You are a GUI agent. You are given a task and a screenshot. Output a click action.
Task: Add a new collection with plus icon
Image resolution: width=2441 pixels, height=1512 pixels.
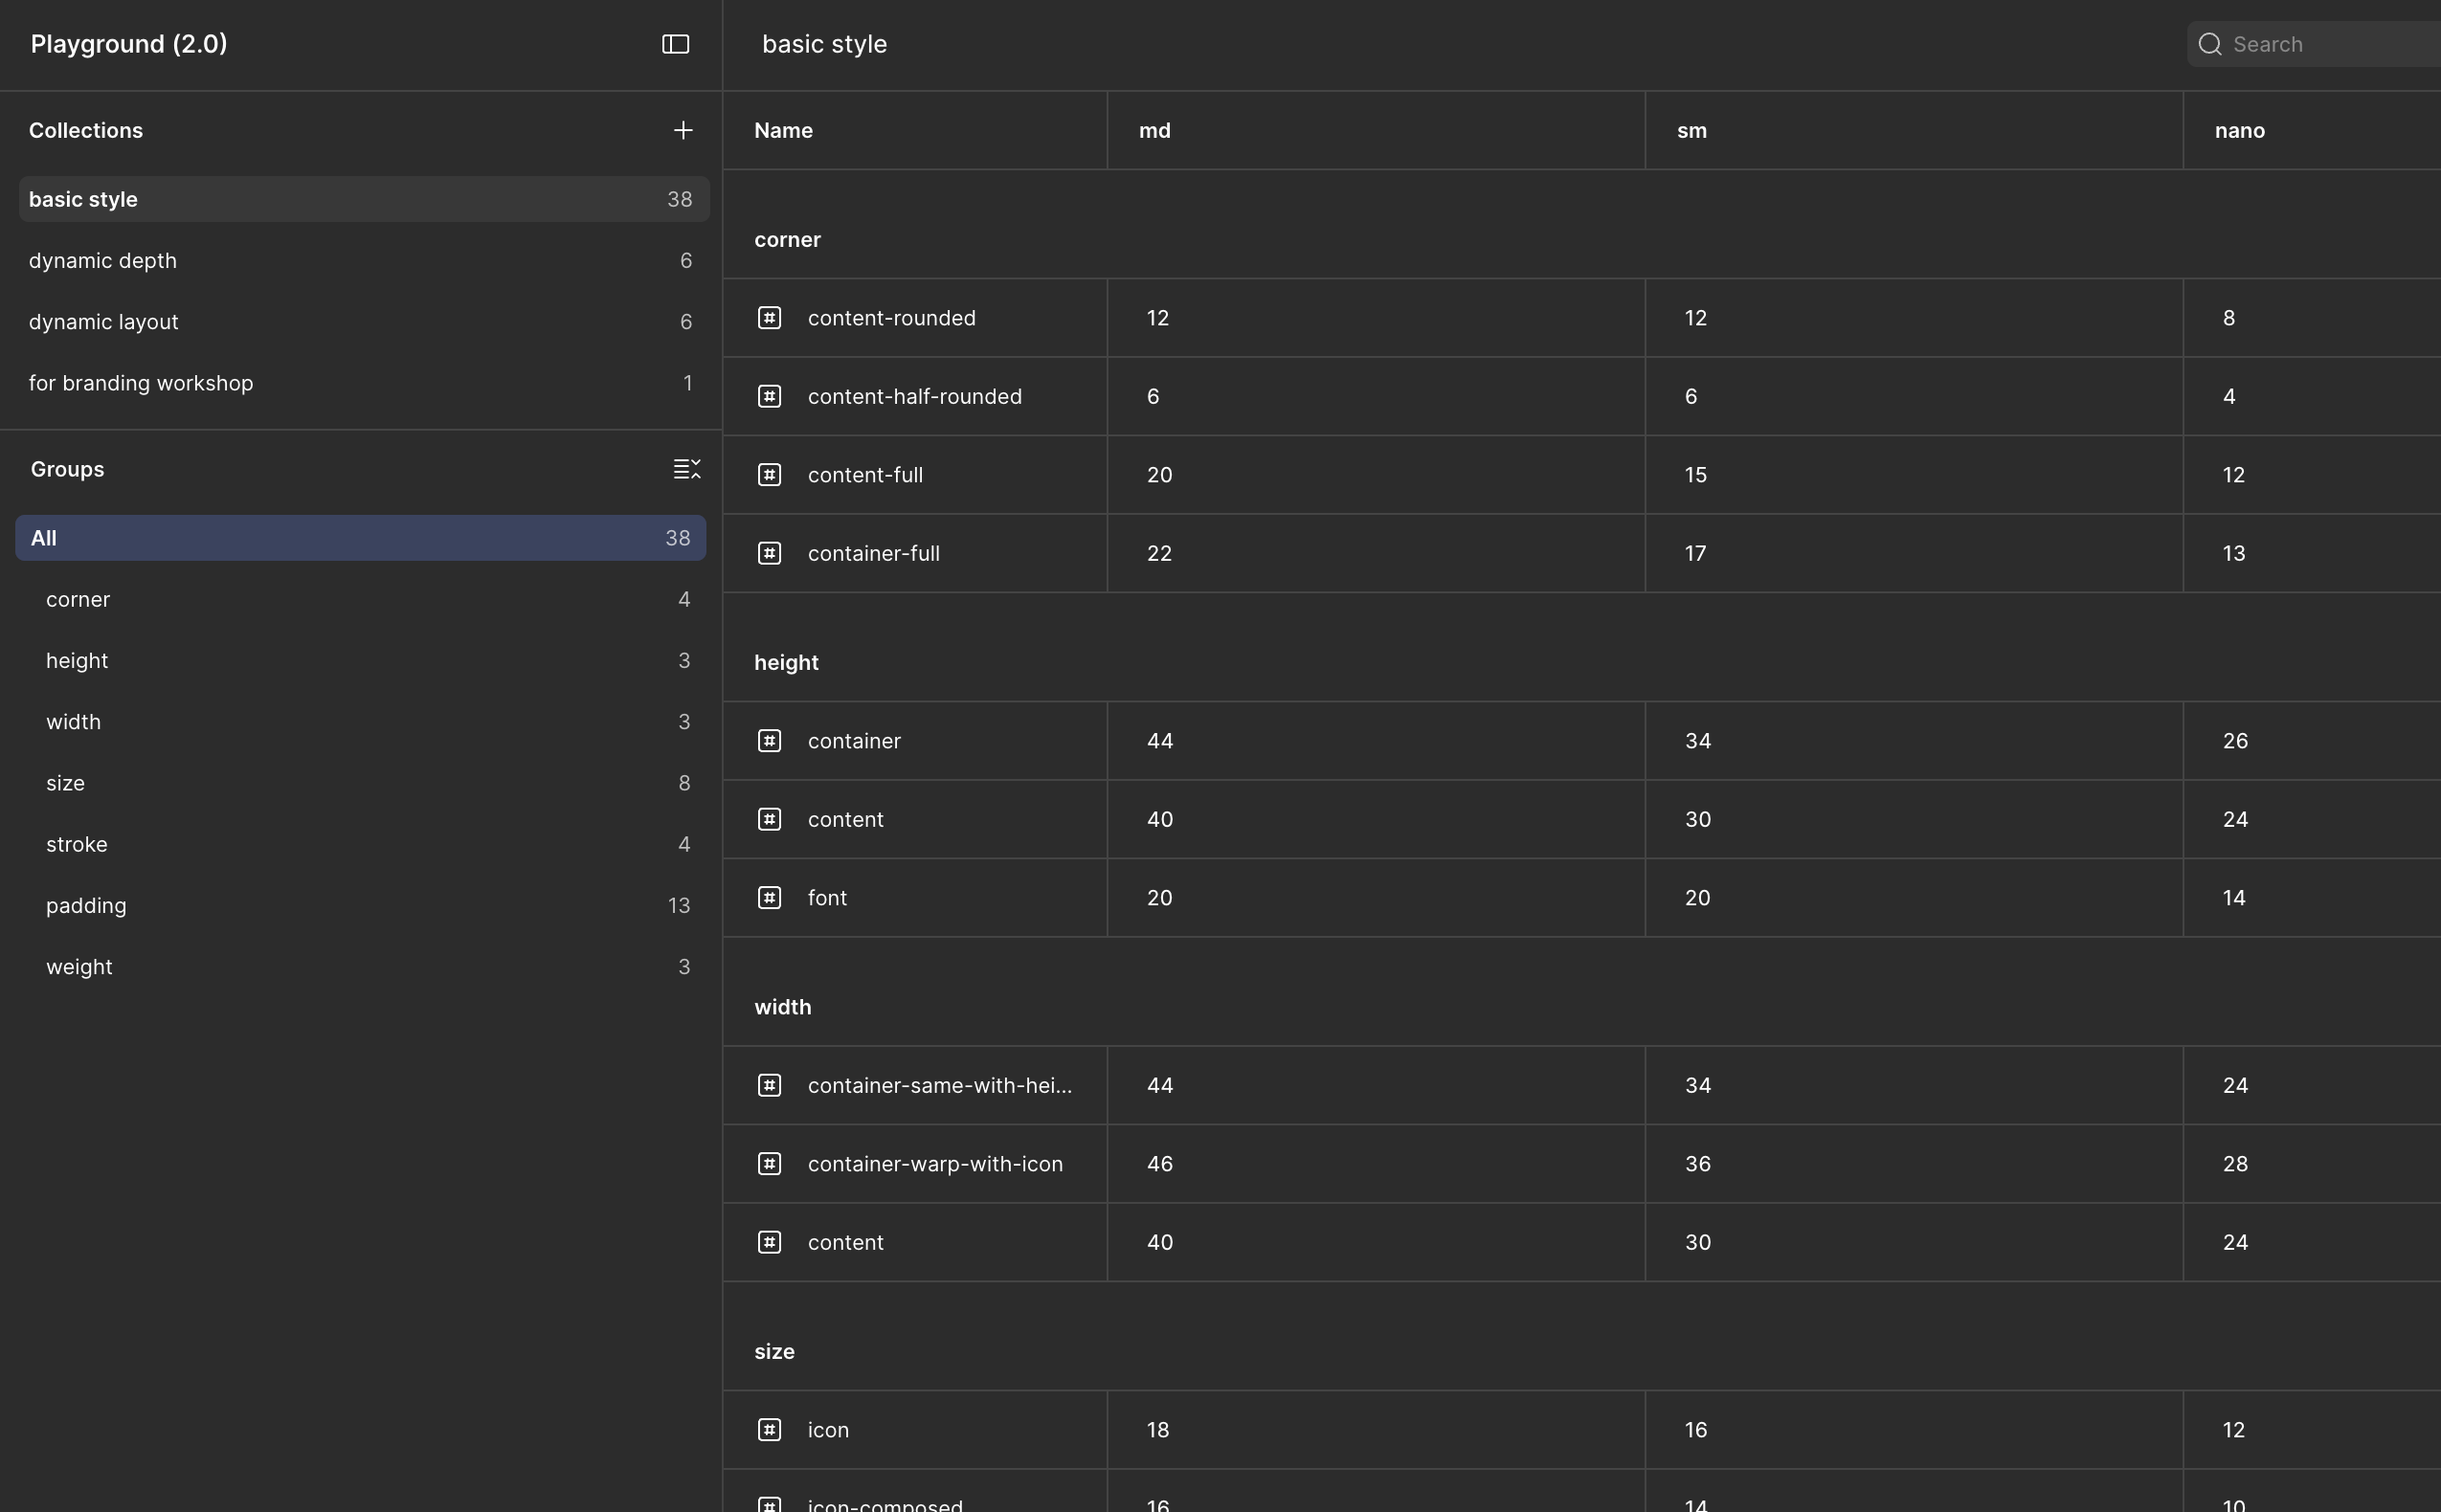(x=683, y=130)
